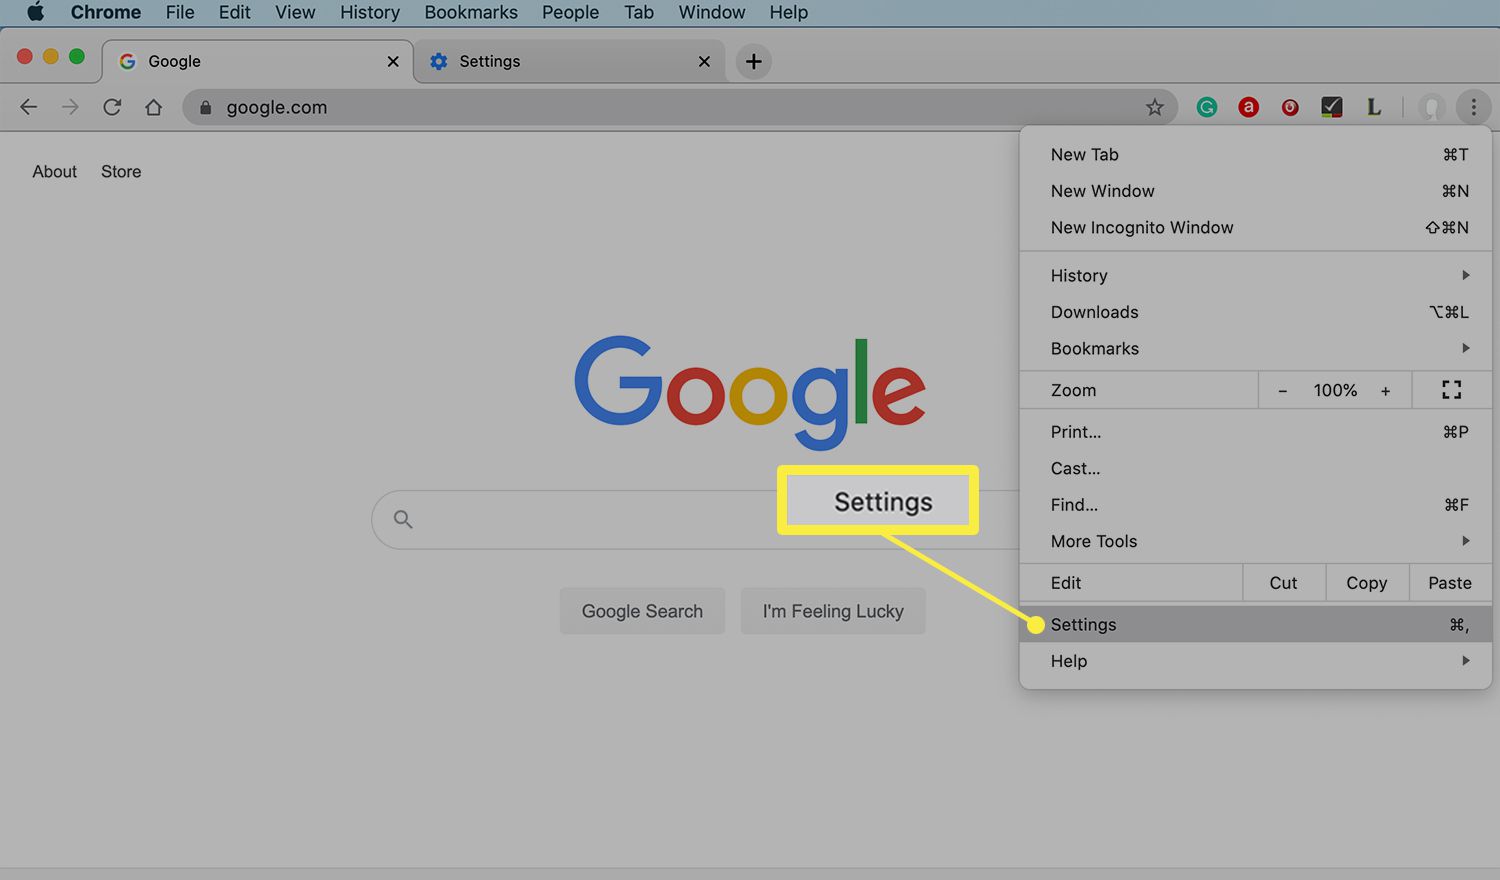Image resolution: width=1500 pixels, height=880 pixels.
Task: Open the People menu
Action: pos(570,12)
